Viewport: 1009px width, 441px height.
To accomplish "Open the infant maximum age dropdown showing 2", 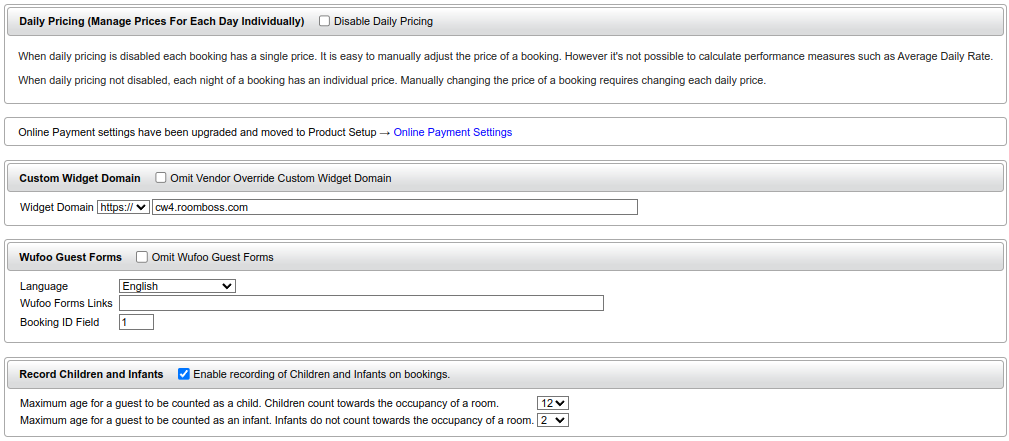I will (x=553, y=420).
